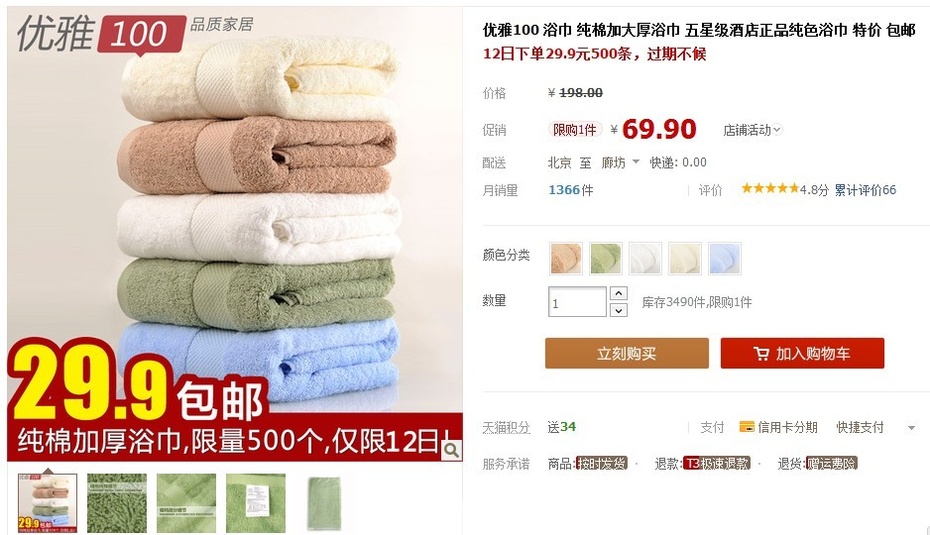The width and height of the screenshot is (930, 535).
Task: Click the 按时发货 service badge
Action: [601, 463]
